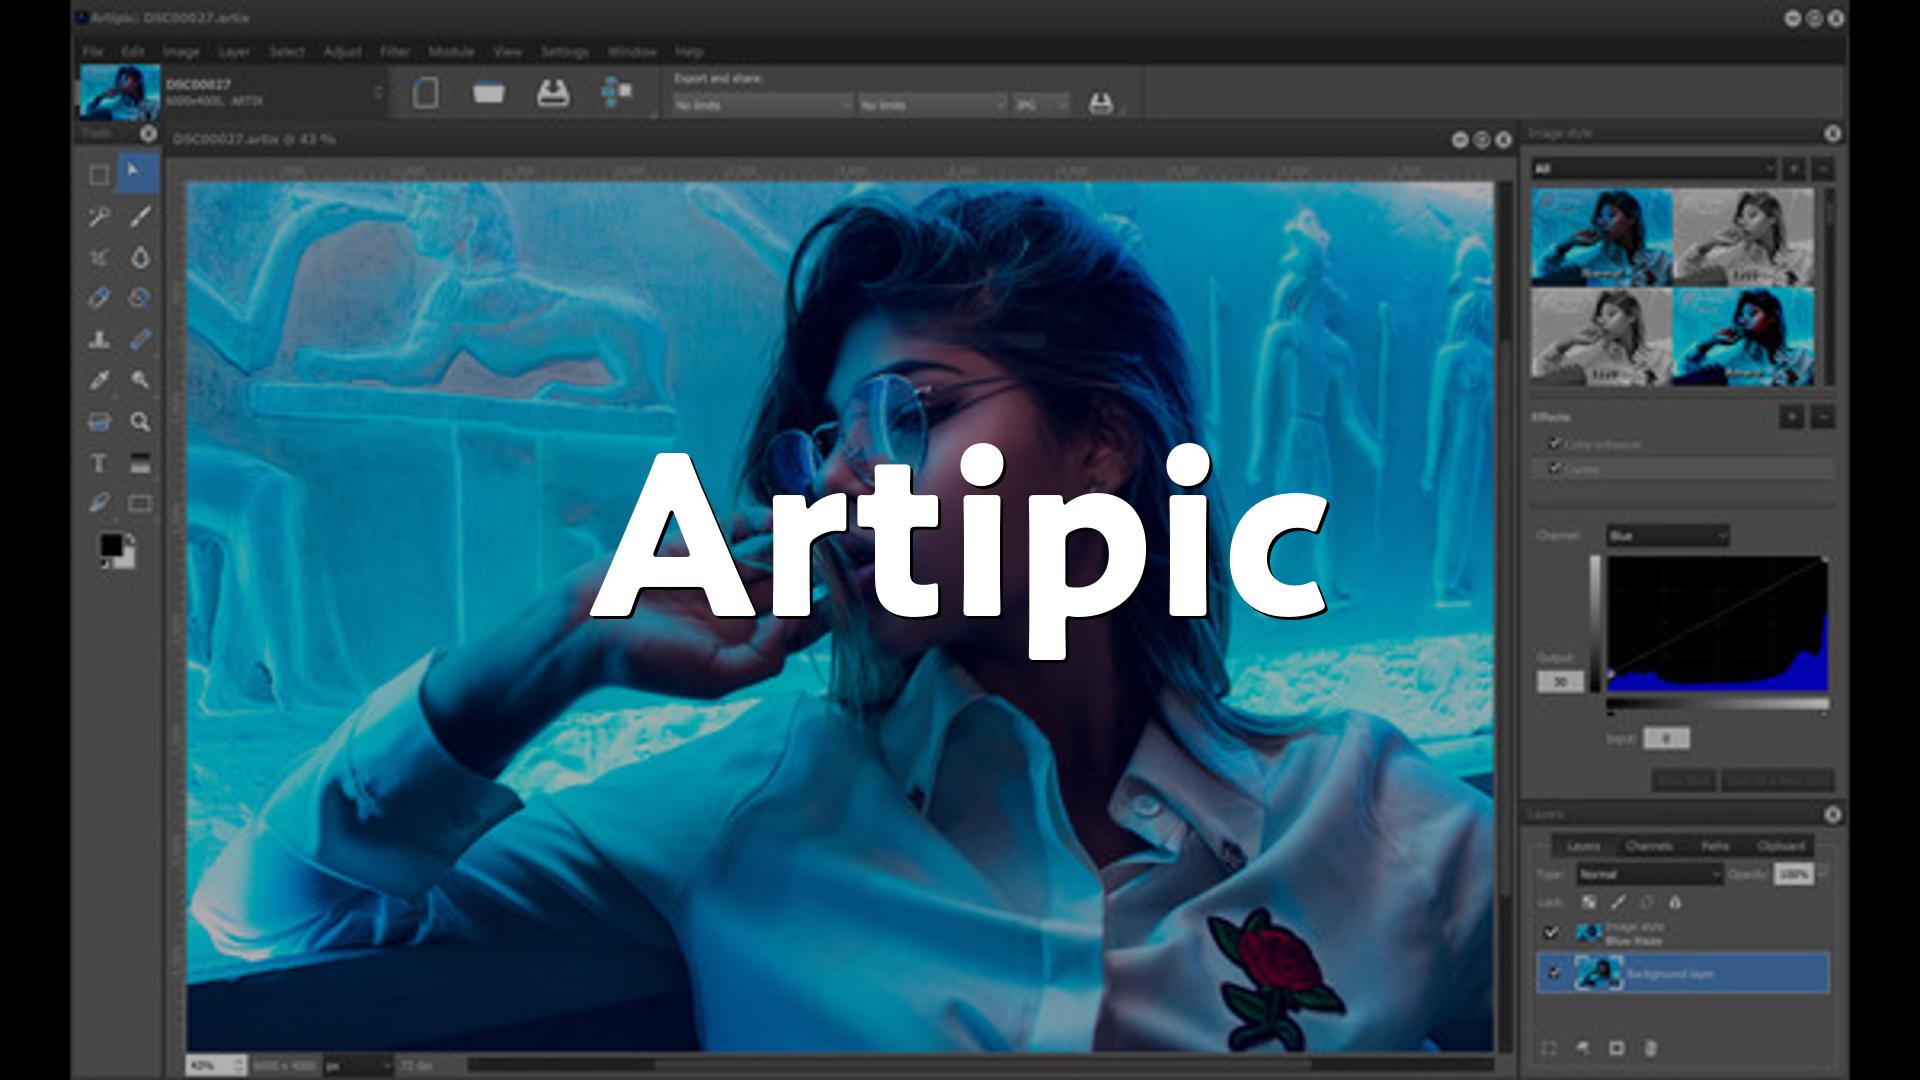
Task: Select the clone stamp tool
Action: coord(98,339)
